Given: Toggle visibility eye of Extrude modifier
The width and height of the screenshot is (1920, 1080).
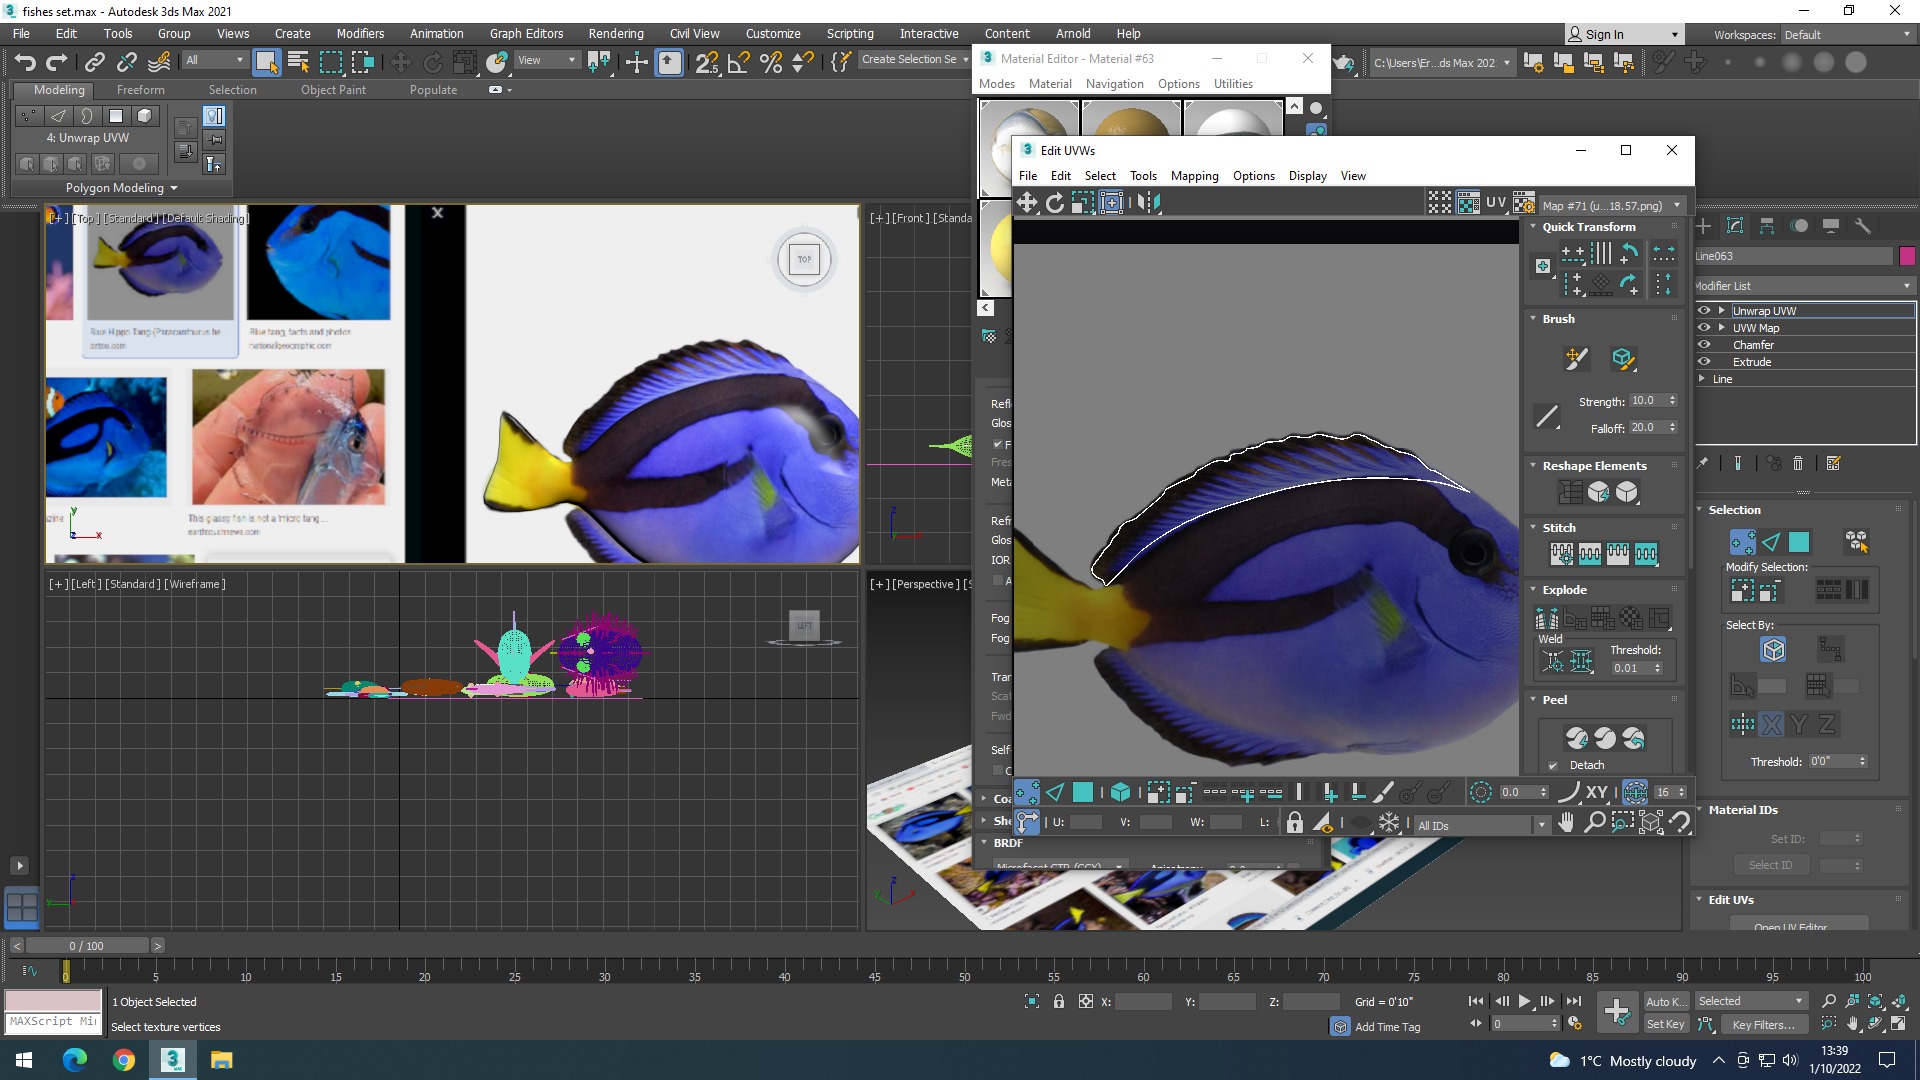Looking at the screenshot, I should tap(1704, 362).
